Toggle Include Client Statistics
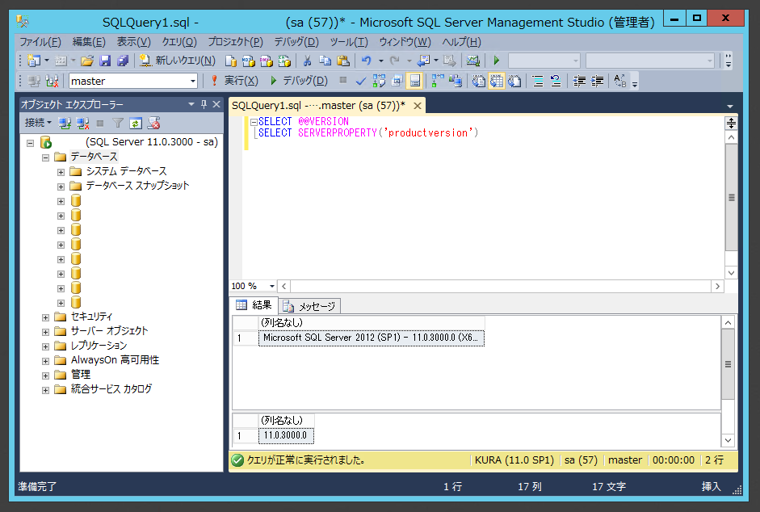The image size is (760, 512). point(455,81)
